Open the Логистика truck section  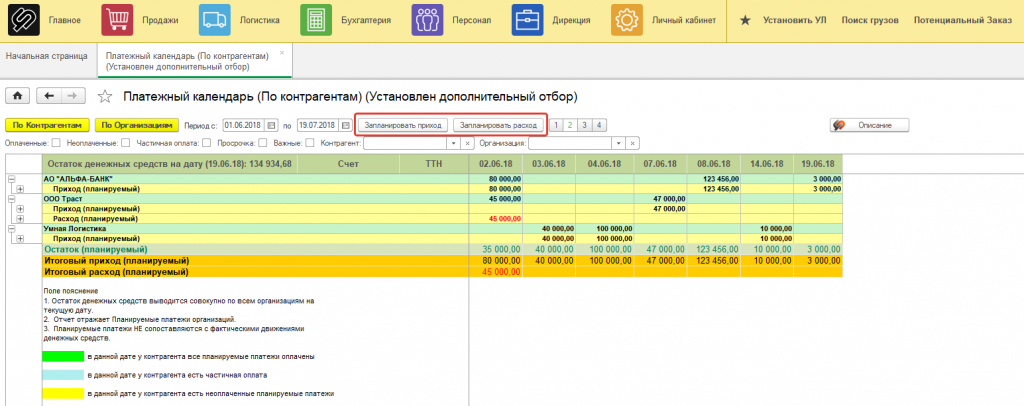[x=215, y=20]
